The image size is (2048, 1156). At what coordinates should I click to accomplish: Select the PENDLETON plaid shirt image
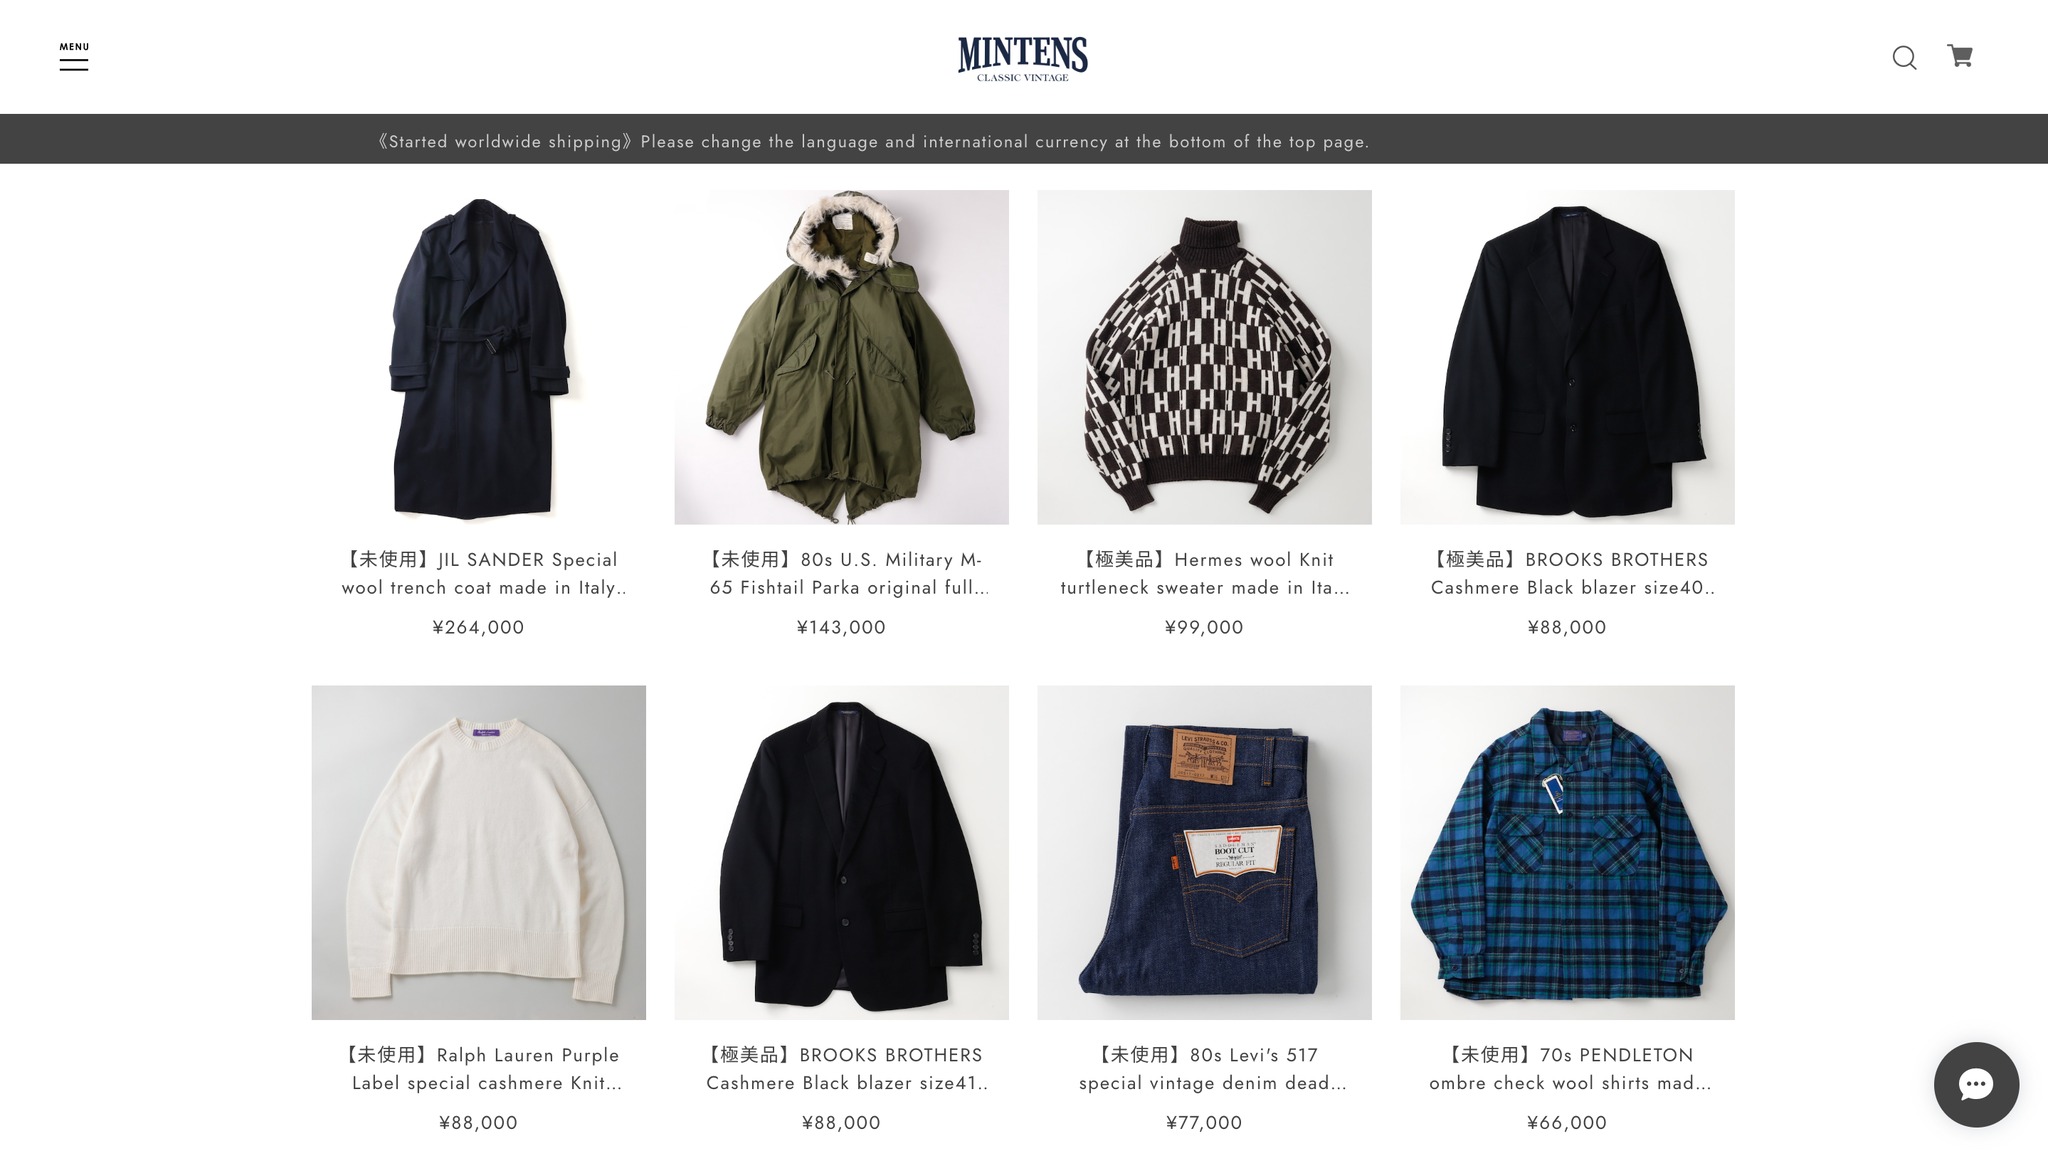click(1567, 852)
